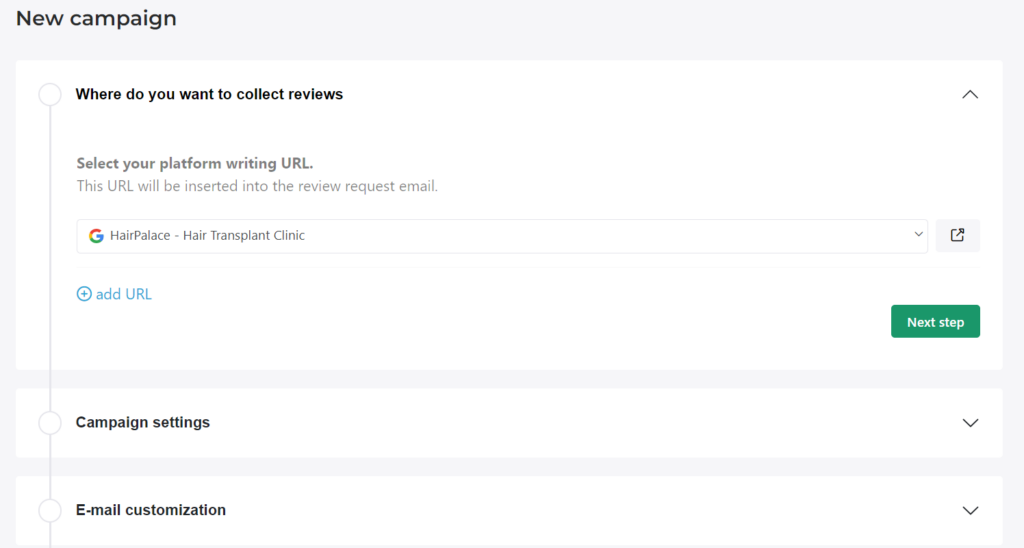Screen dimensions: 1024x548
Task: Open the Campaign settings heading
Action: pos(143,422)
